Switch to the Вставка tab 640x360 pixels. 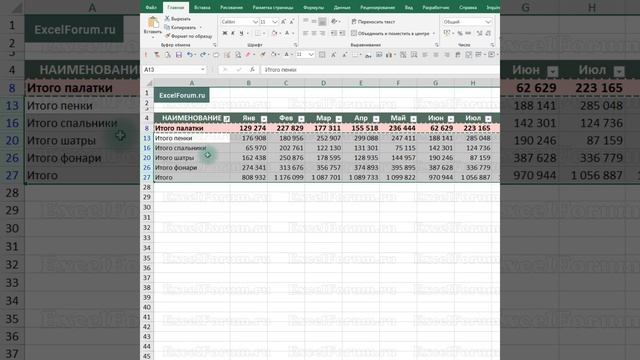click(202, 7)
